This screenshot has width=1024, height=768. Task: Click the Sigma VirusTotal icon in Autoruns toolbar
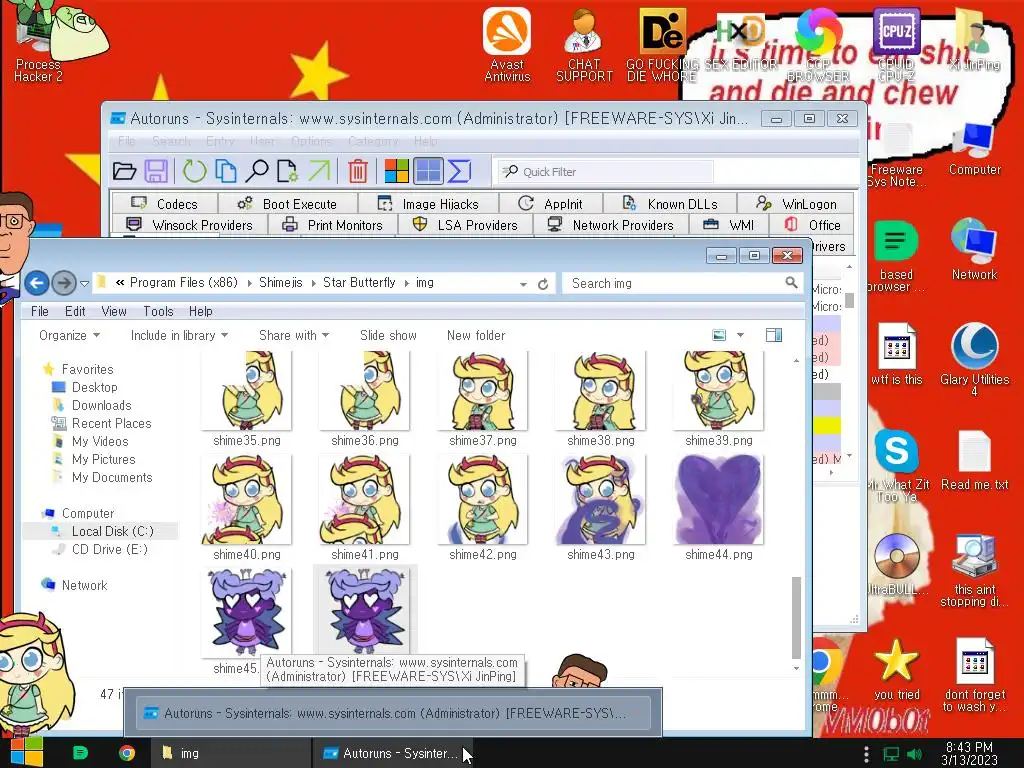pyautogui.click(x=459, y=172)
